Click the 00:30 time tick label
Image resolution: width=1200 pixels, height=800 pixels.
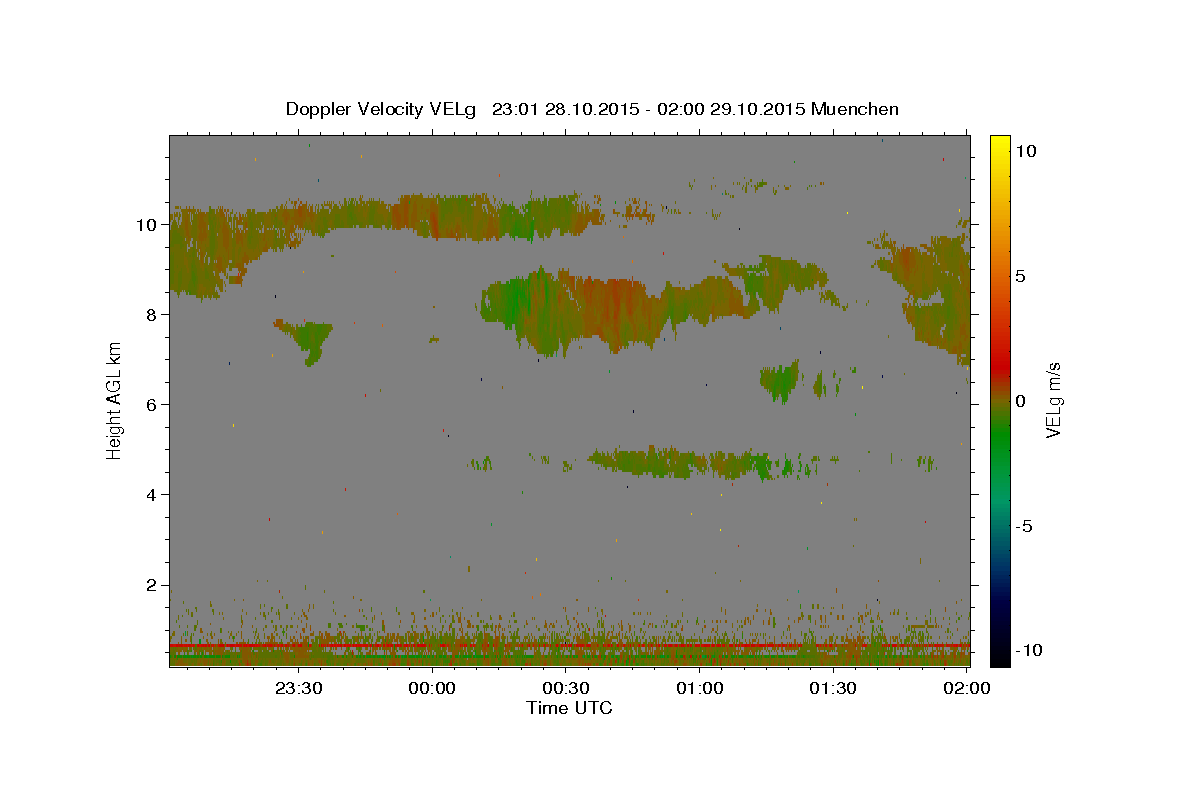566,688
